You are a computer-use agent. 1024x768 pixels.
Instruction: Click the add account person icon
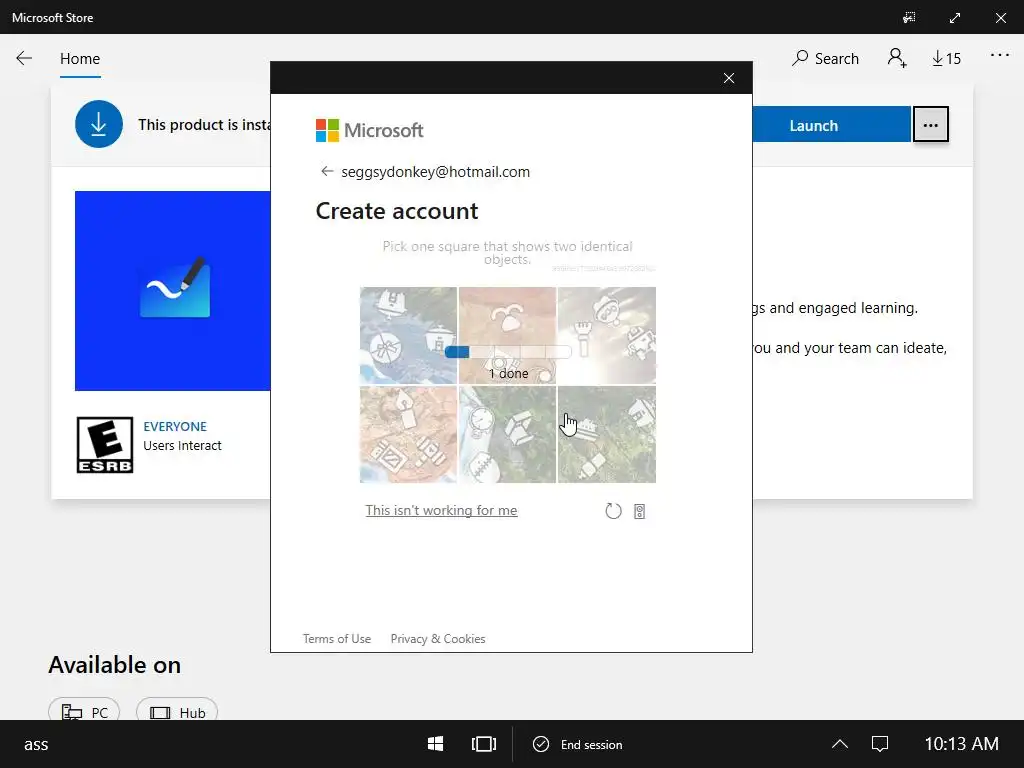pos(897,58)
